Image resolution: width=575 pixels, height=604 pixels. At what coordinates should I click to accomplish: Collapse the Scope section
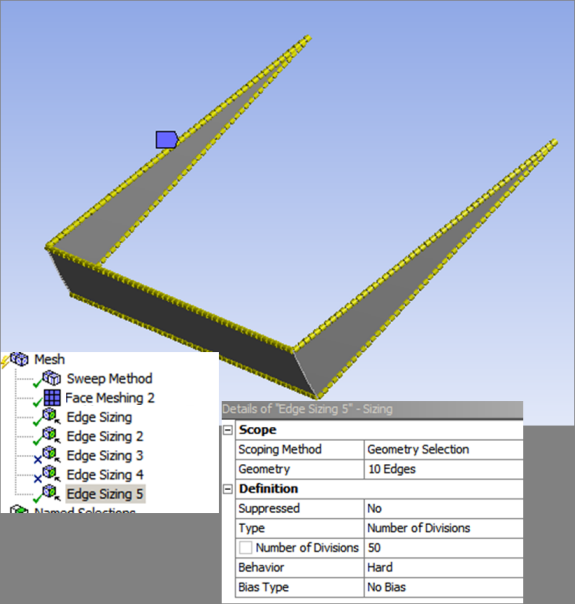(228, 430)
